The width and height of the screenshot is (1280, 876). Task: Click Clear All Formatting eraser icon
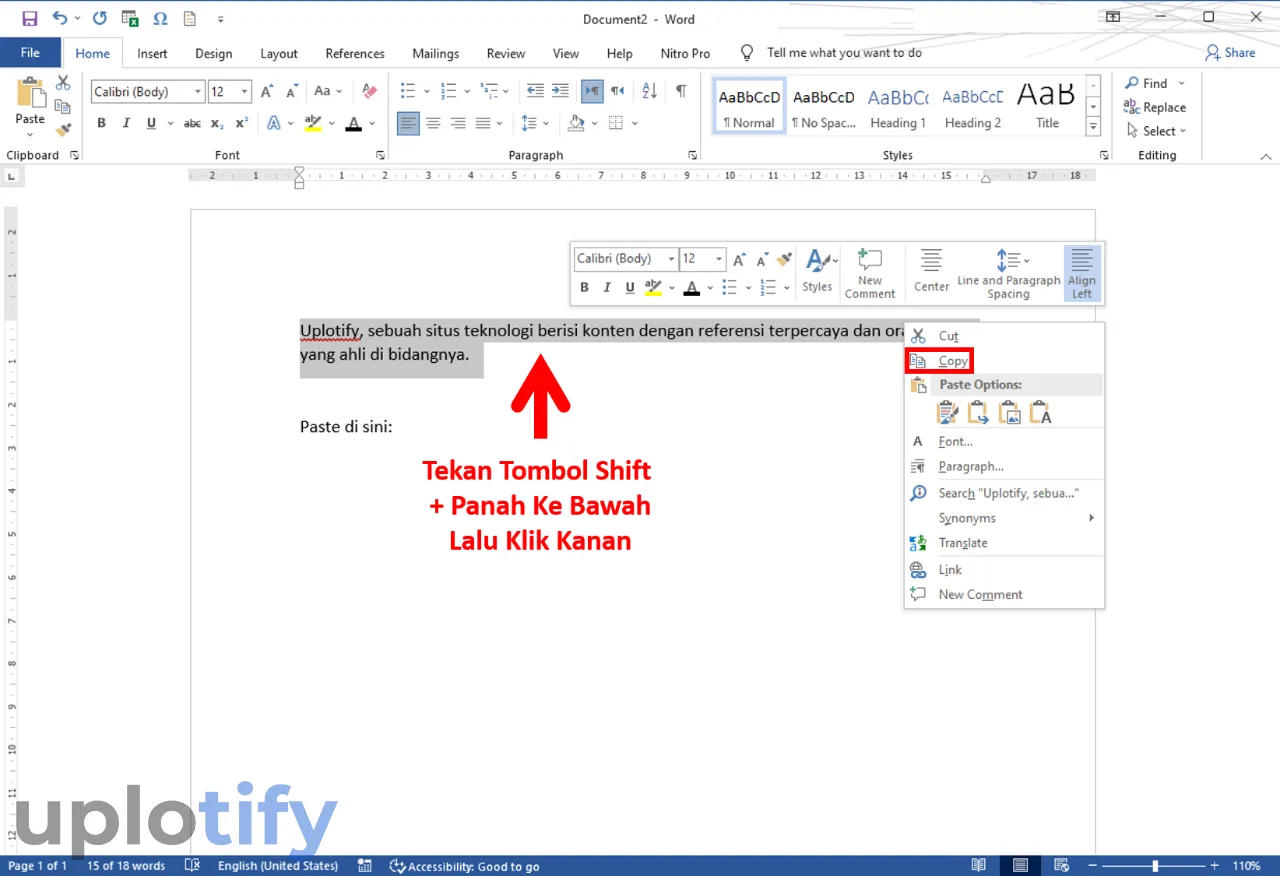pos(370,91)
